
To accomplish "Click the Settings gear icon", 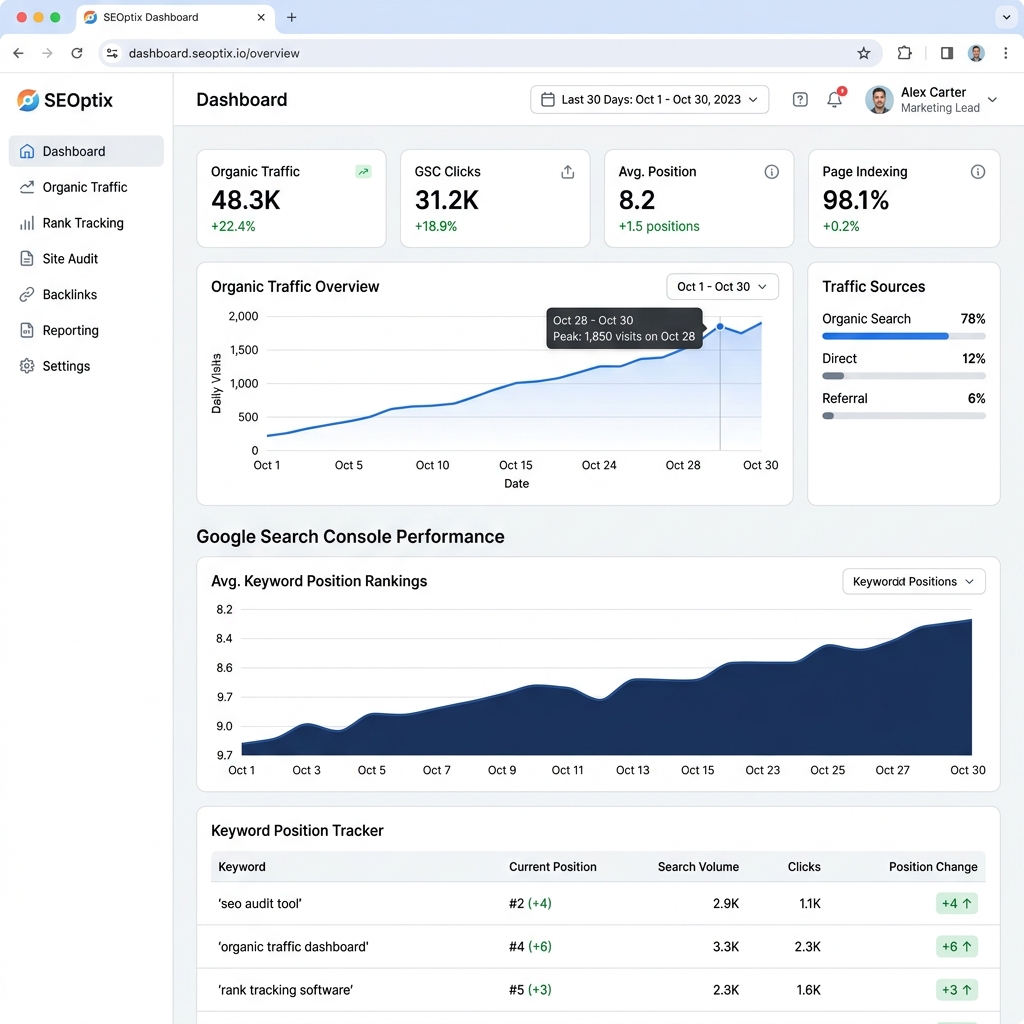I will pyautogui.click(x=27, y=366).
